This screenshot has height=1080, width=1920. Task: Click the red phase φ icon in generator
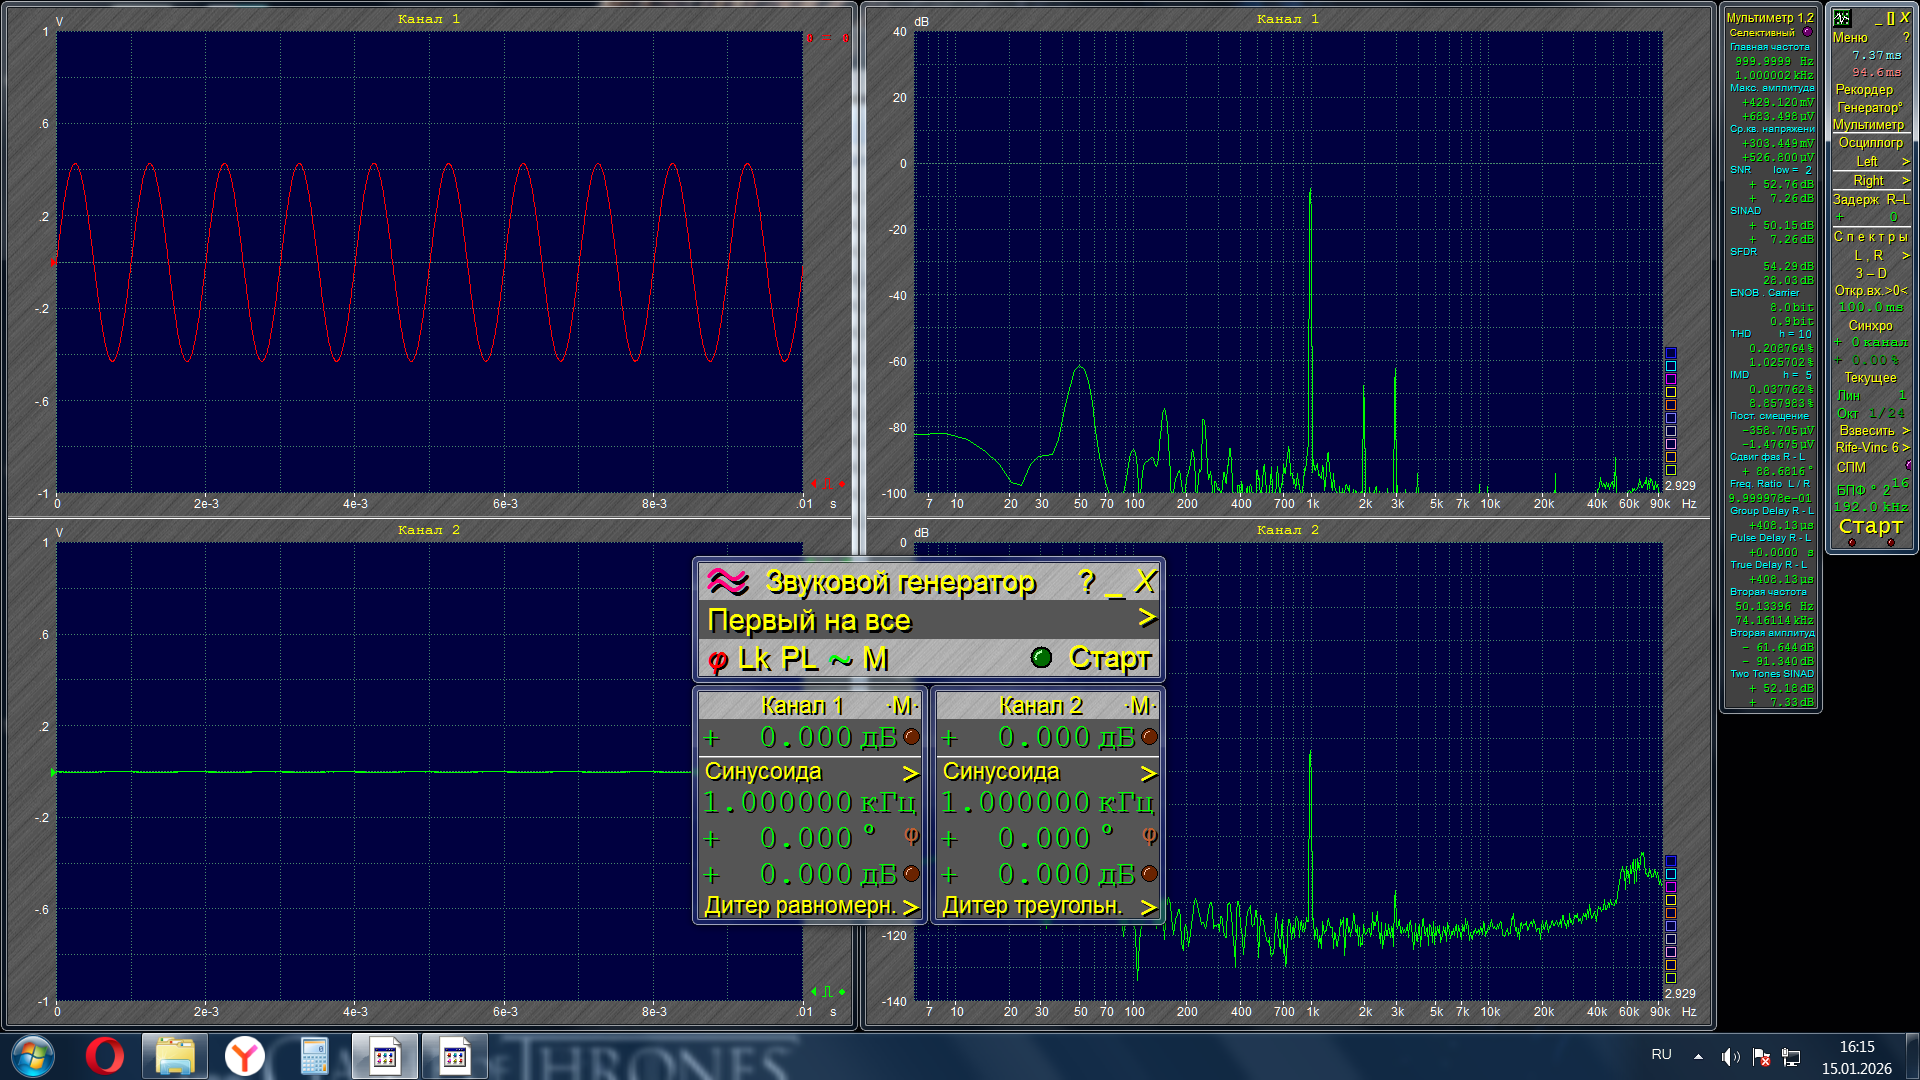click(x=717, y=660)
